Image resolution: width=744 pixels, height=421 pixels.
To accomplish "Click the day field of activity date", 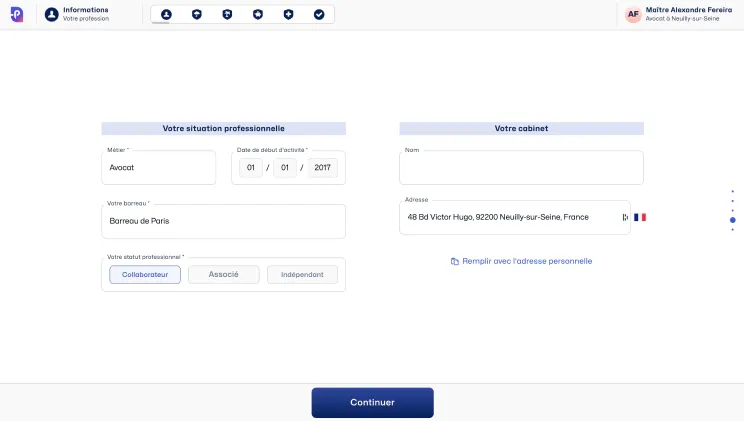I will 251,168.
